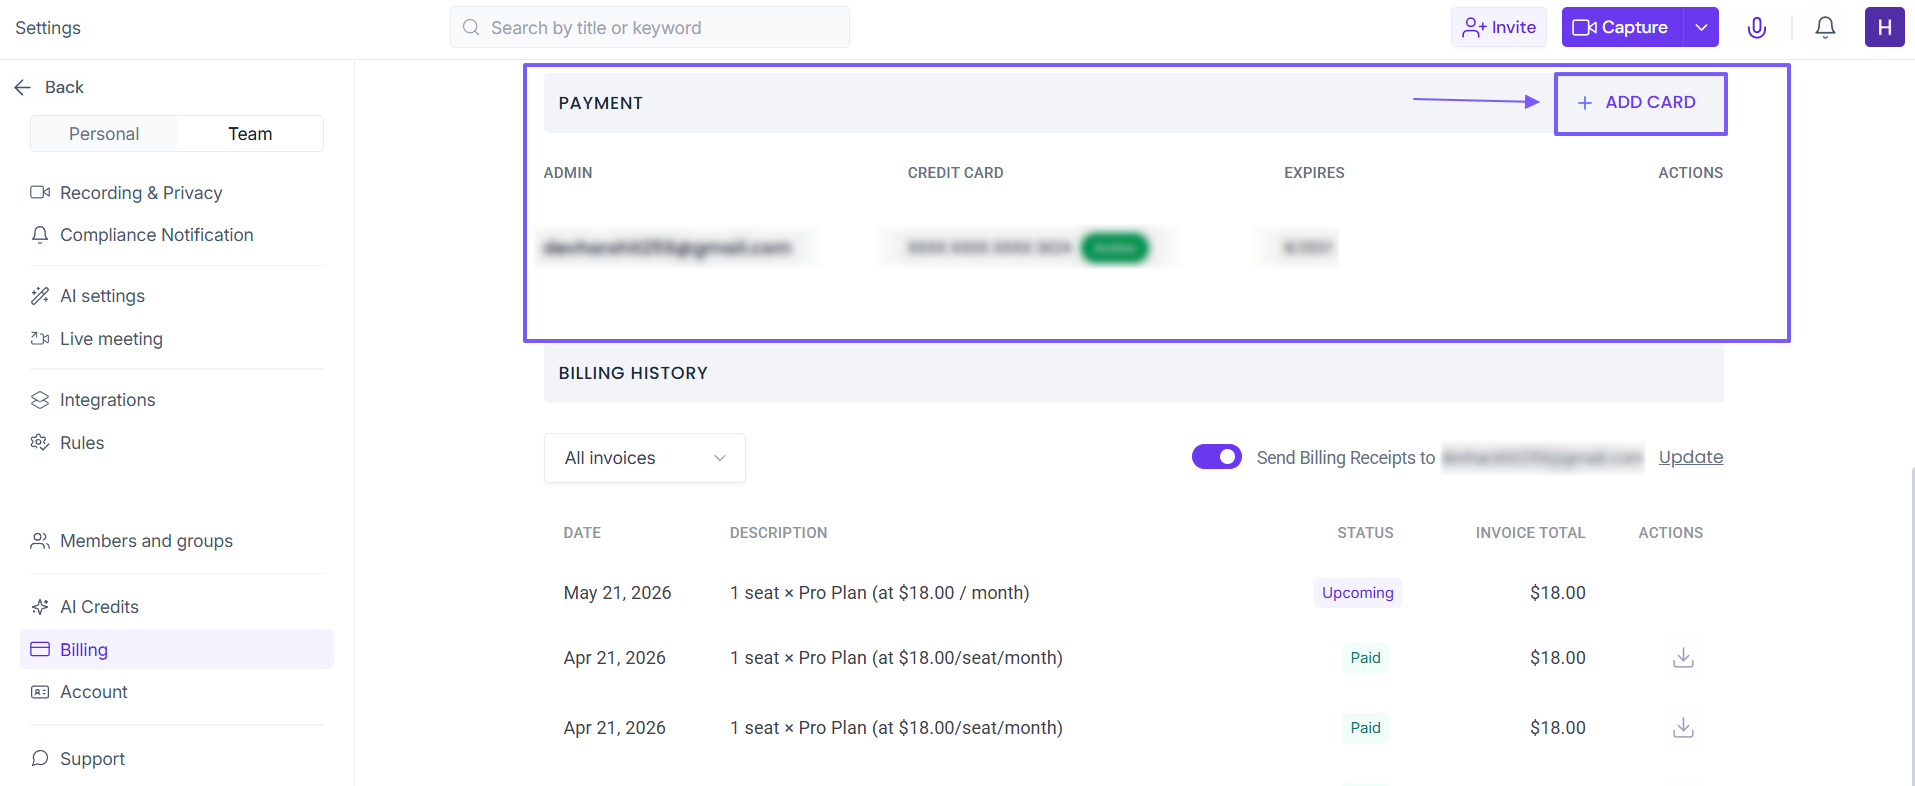Open Live meeting settings
The width and height of the screenshot is (1915, 786).
pos(97,339)
